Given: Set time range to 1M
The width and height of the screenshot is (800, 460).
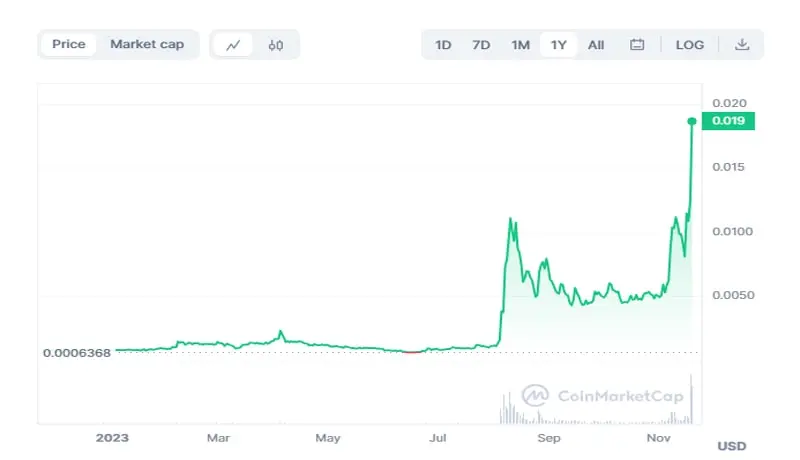Looking at the screenshot, I should click(x=520, y=45).
